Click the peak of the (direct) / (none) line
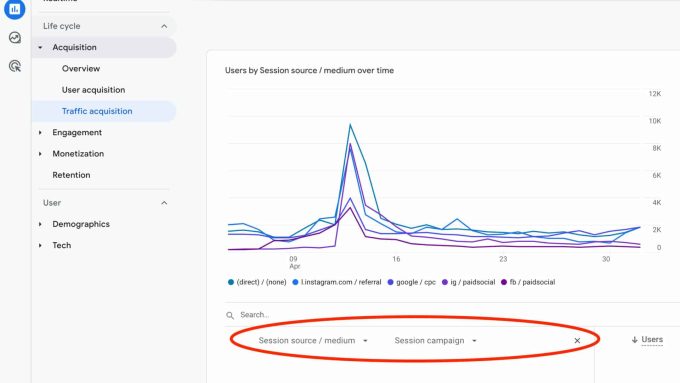The width and height of the screenshot is (680, 383). coord(350,125)
